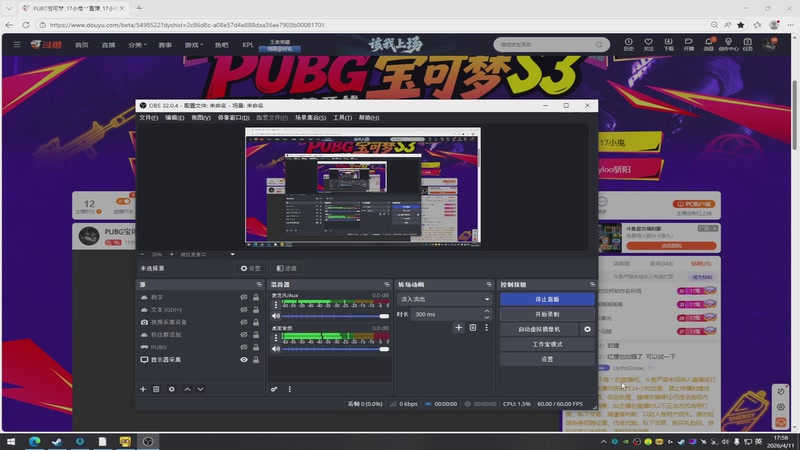Delete the scene transition with trash icon
This screenshot has width=800, height=450.
pos(473,328)
